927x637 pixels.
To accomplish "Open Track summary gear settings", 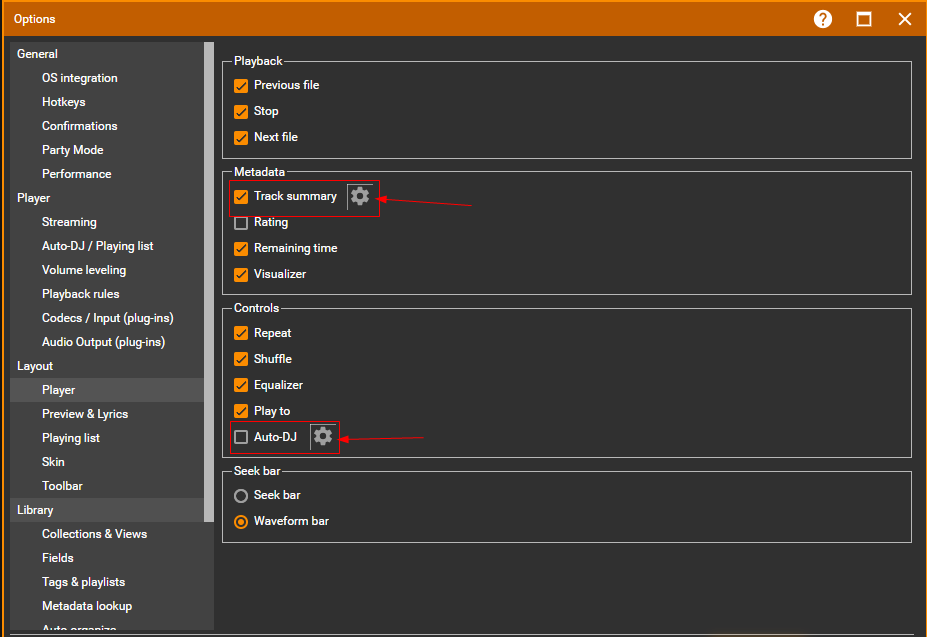I will click(360, 197).
